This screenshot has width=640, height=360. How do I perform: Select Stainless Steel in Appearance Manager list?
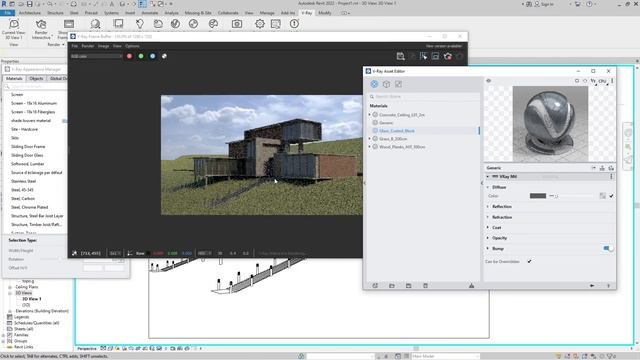click(24, 181)
